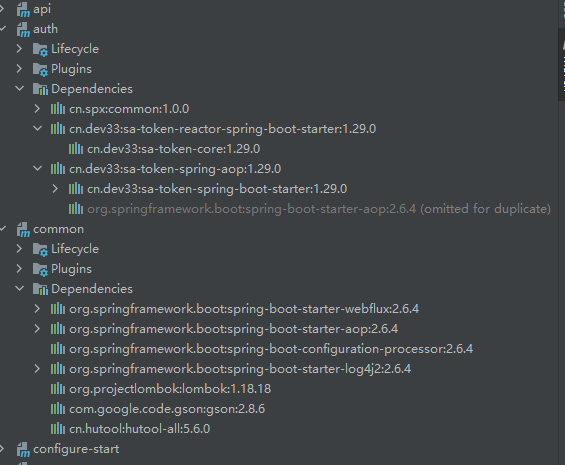Collapse Dependencies under common module

pyautogui.click(x=20, y=288)
